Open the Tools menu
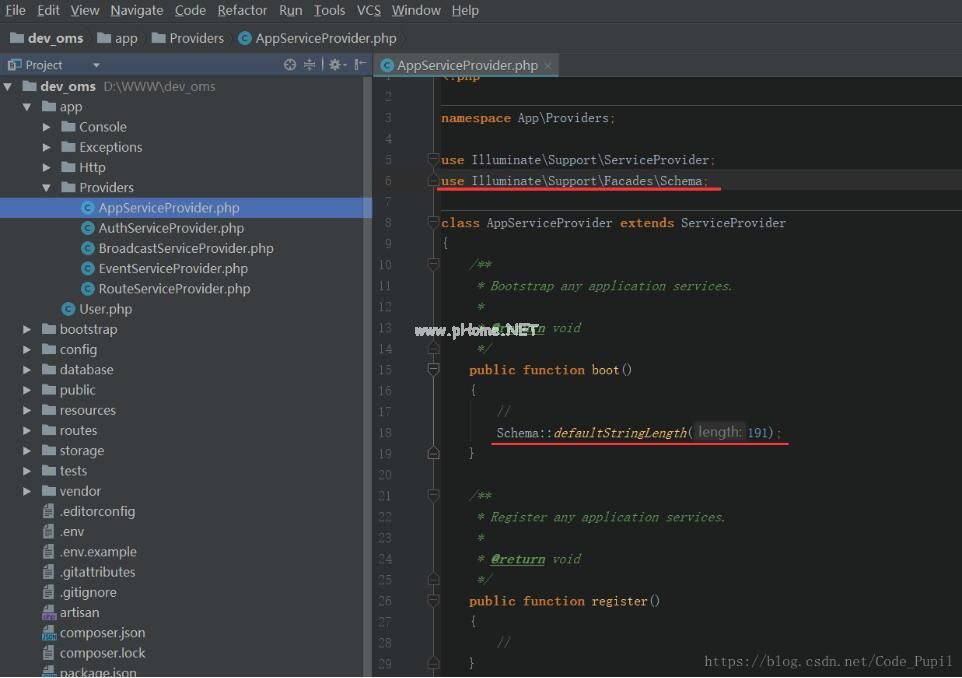The image size is (962, 678). (x=329, y=10)
